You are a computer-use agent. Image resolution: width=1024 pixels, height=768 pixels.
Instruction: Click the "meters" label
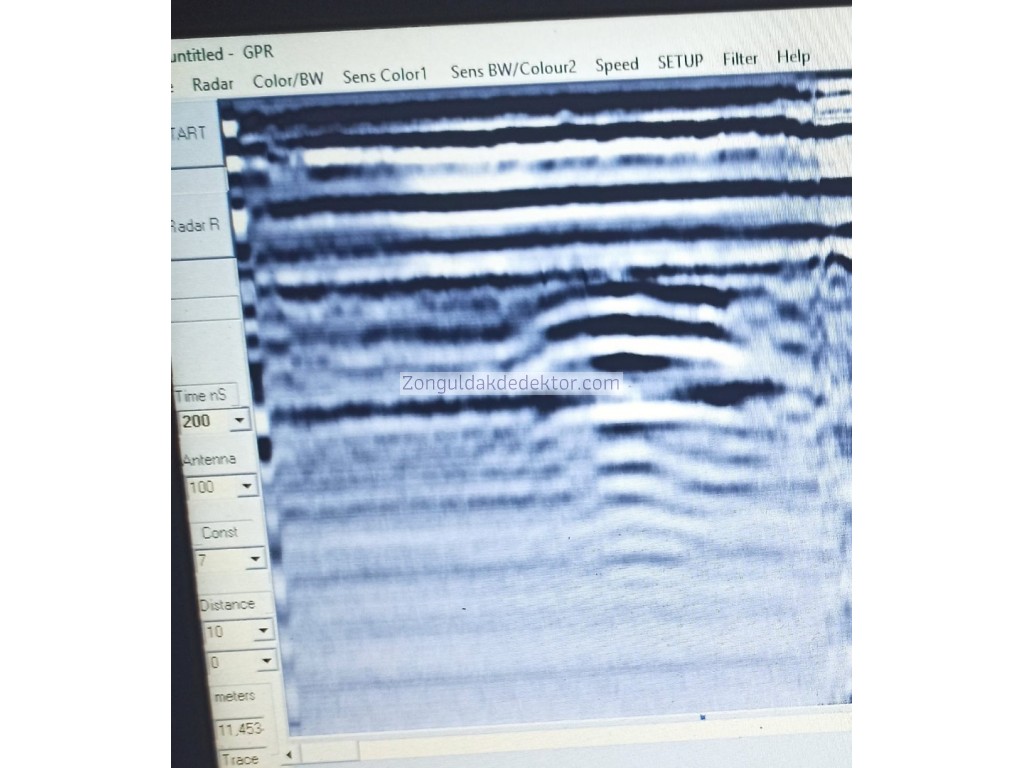234,696
